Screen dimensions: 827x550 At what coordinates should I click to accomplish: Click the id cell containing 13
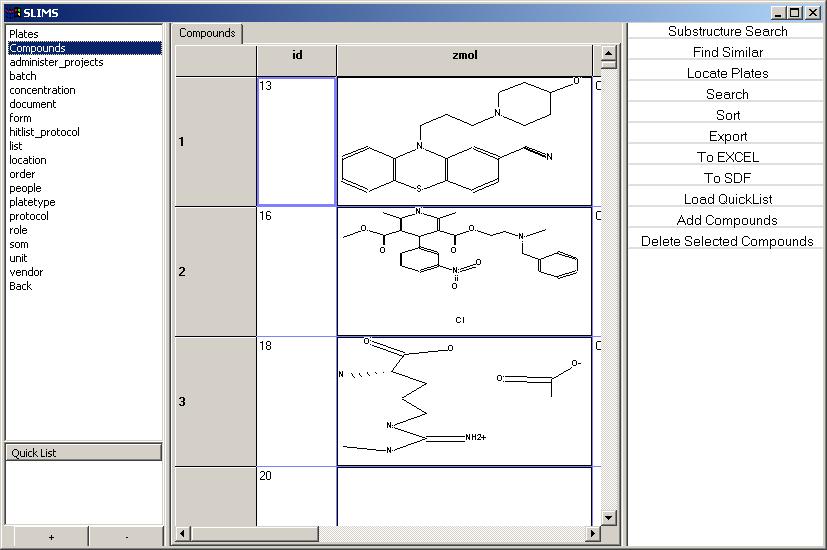pos(296,141)
